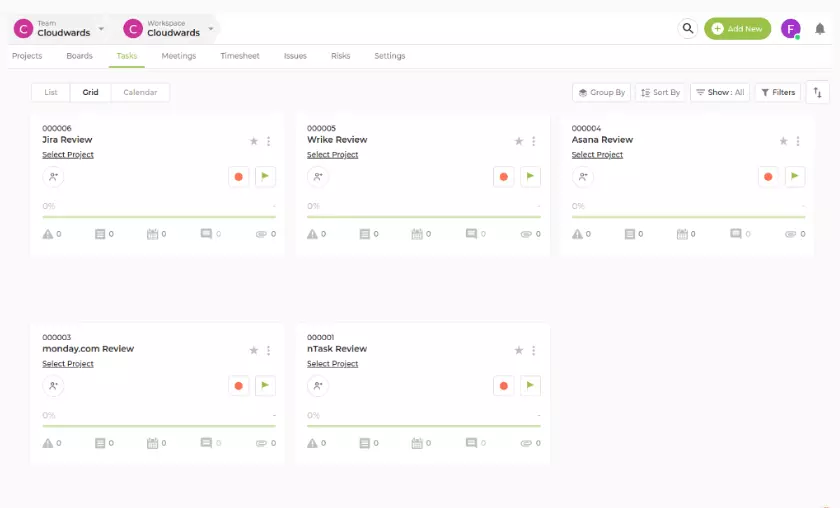The image size is (840, 508).
Task: Star the monday.com Review task
Action: pyautogui.click(x=254, y=350)
